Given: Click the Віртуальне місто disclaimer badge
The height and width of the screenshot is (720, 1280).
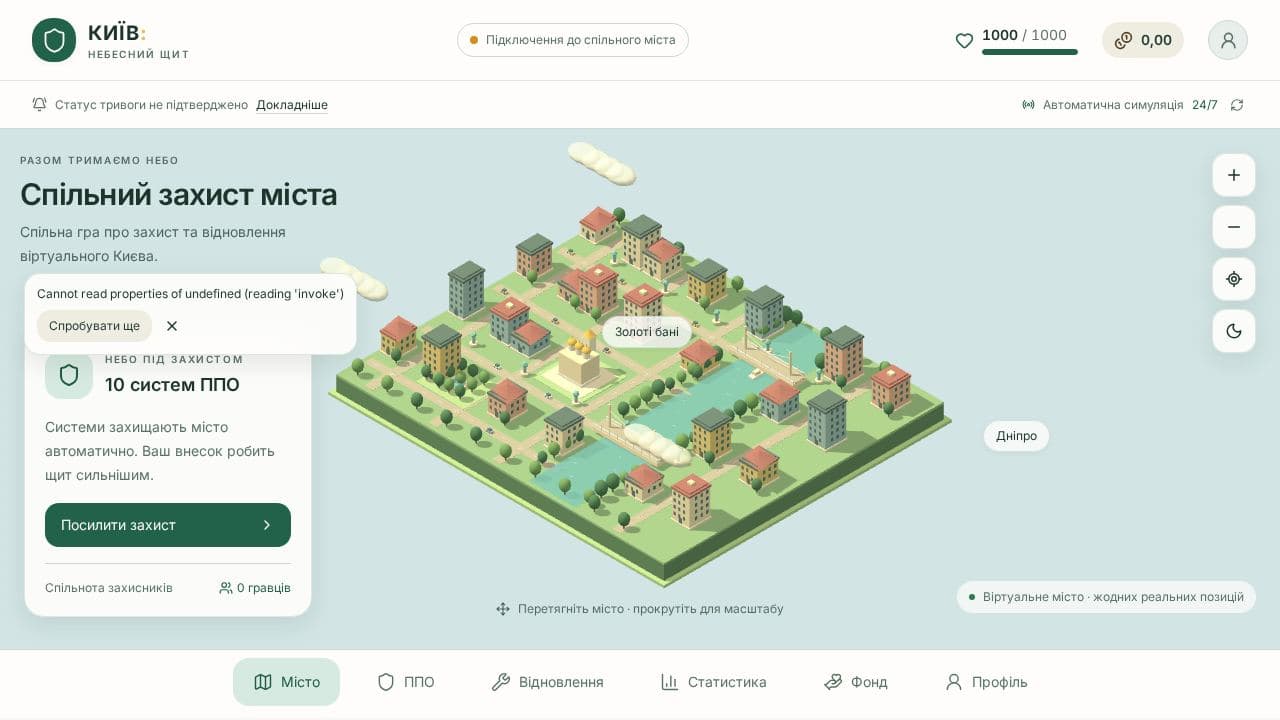Looking at the screenshot, I should 1106,597.
